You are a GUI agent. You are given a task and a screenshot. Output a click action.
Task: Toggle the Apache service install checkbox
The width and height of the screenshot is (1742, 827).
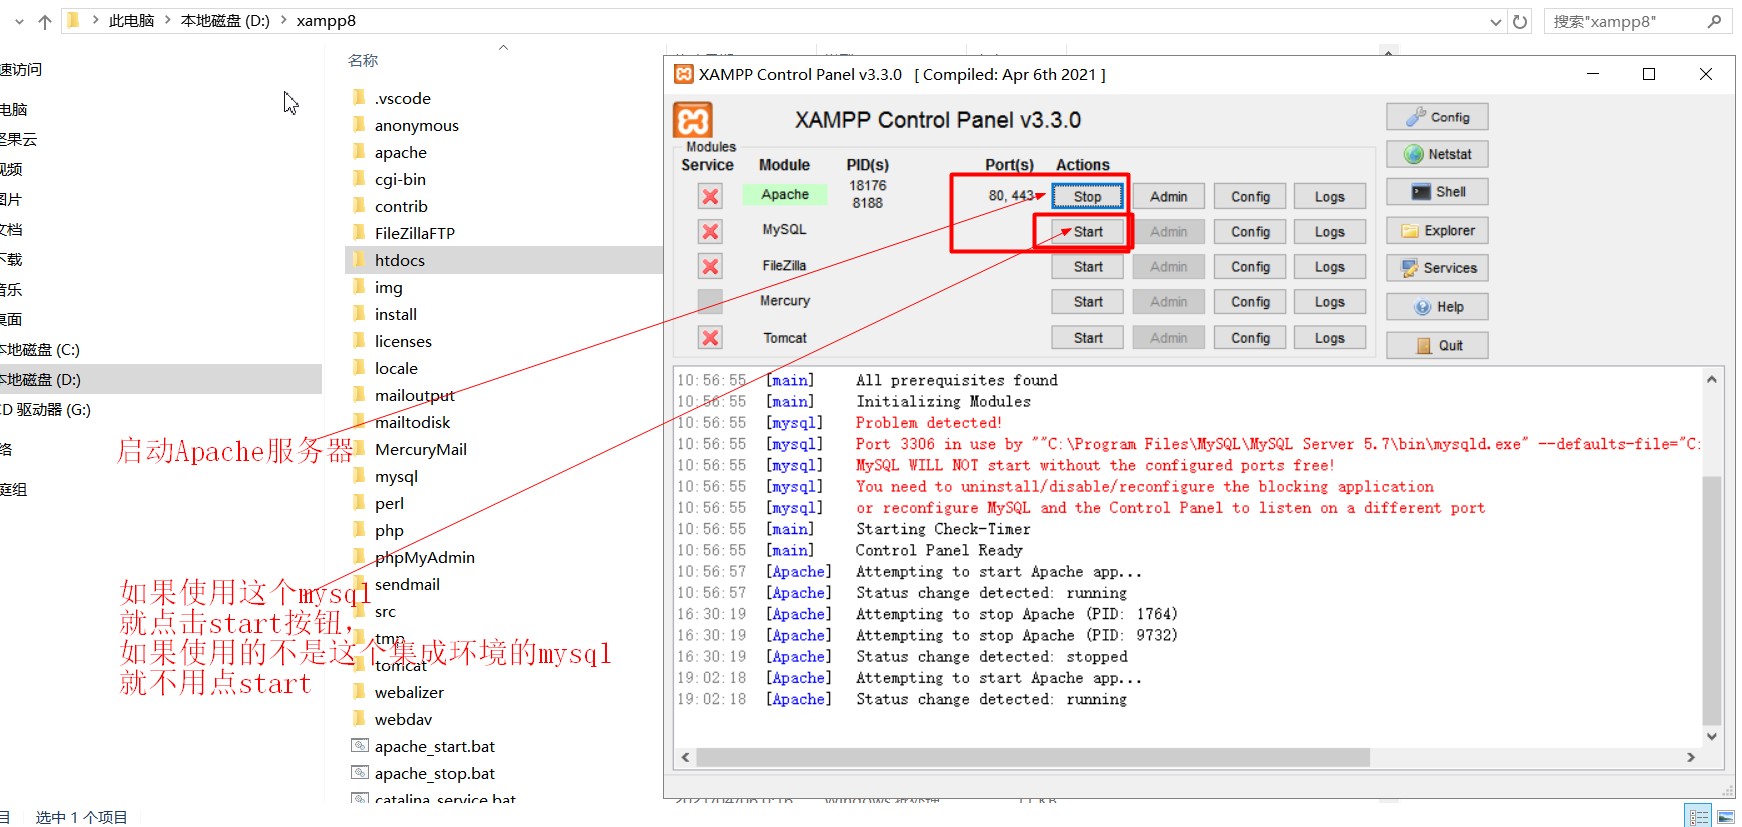pos(710,197)
